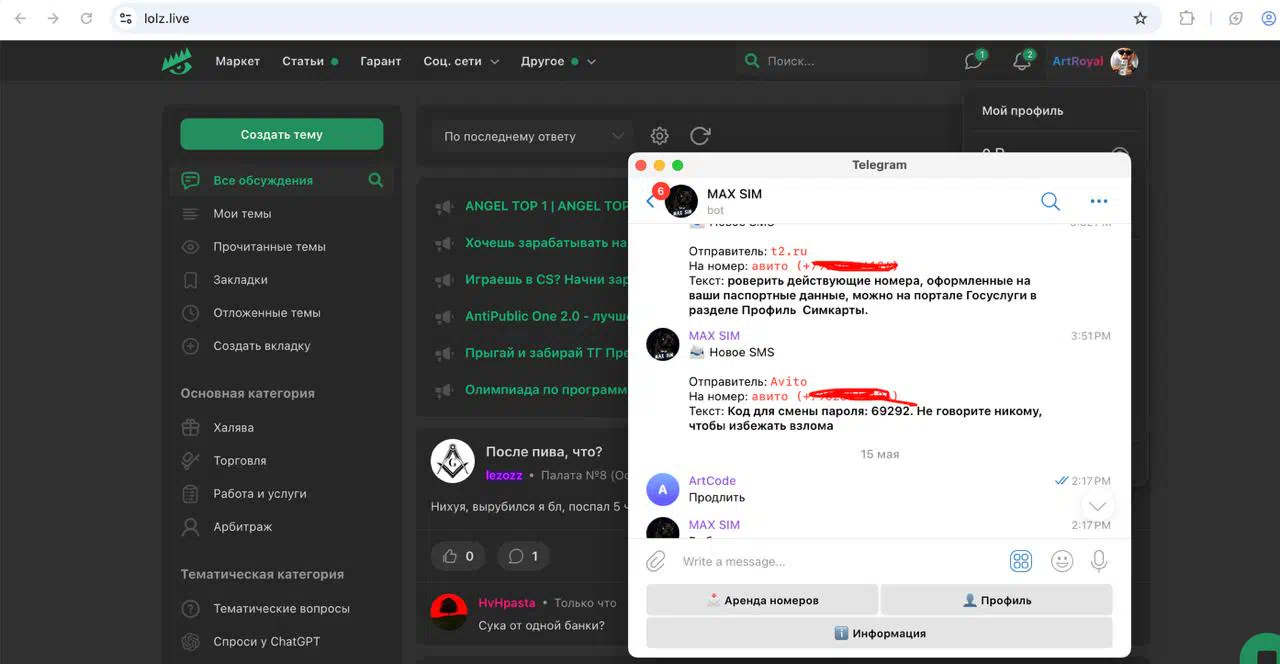The width and height of the screenshot is (1280, 664).
Task: Open the Торговля category
Action: click(x=240, y=461)
